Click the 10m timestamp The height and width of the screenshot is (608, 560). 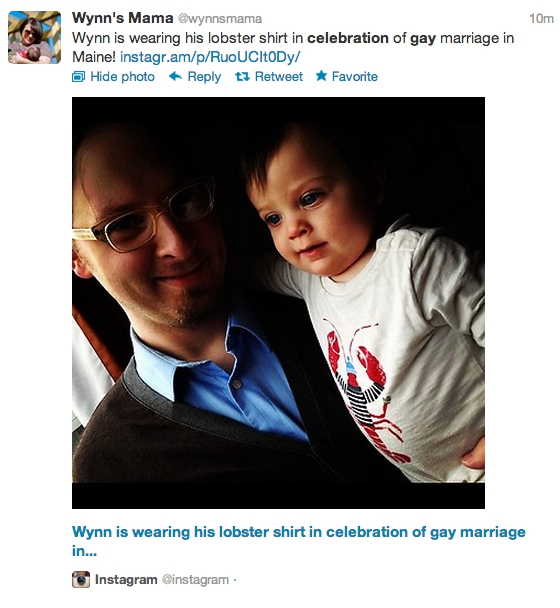[541, 18]
